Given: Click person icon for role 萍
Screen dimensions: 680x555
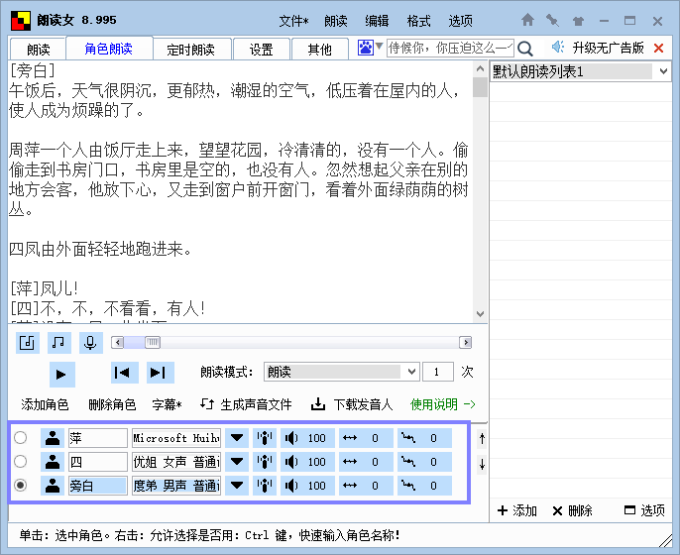Looking at the screenshot, I should [52, 438].
